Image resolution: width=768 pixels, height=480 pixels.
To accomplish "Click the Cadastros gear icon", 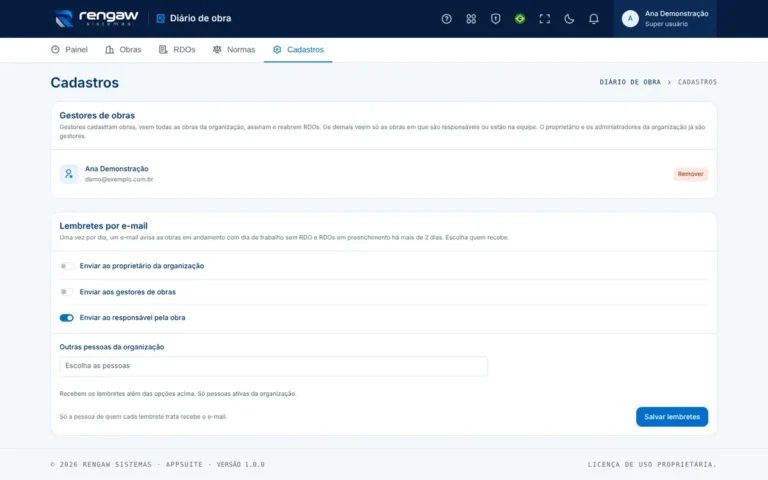I will tap(277, 49).
